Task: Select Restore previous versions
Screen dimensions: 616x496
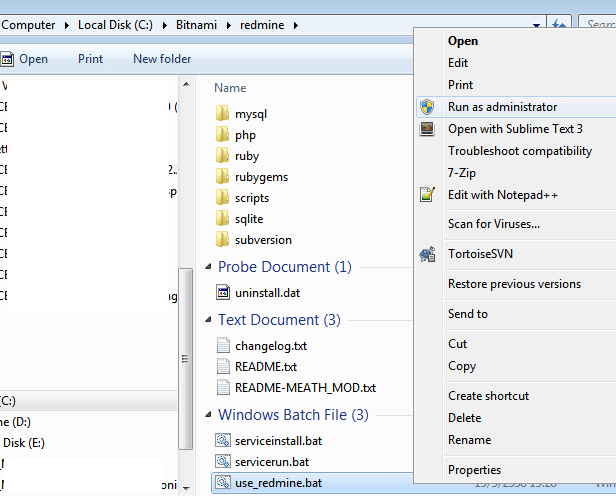Action: [x=515, y=284]
